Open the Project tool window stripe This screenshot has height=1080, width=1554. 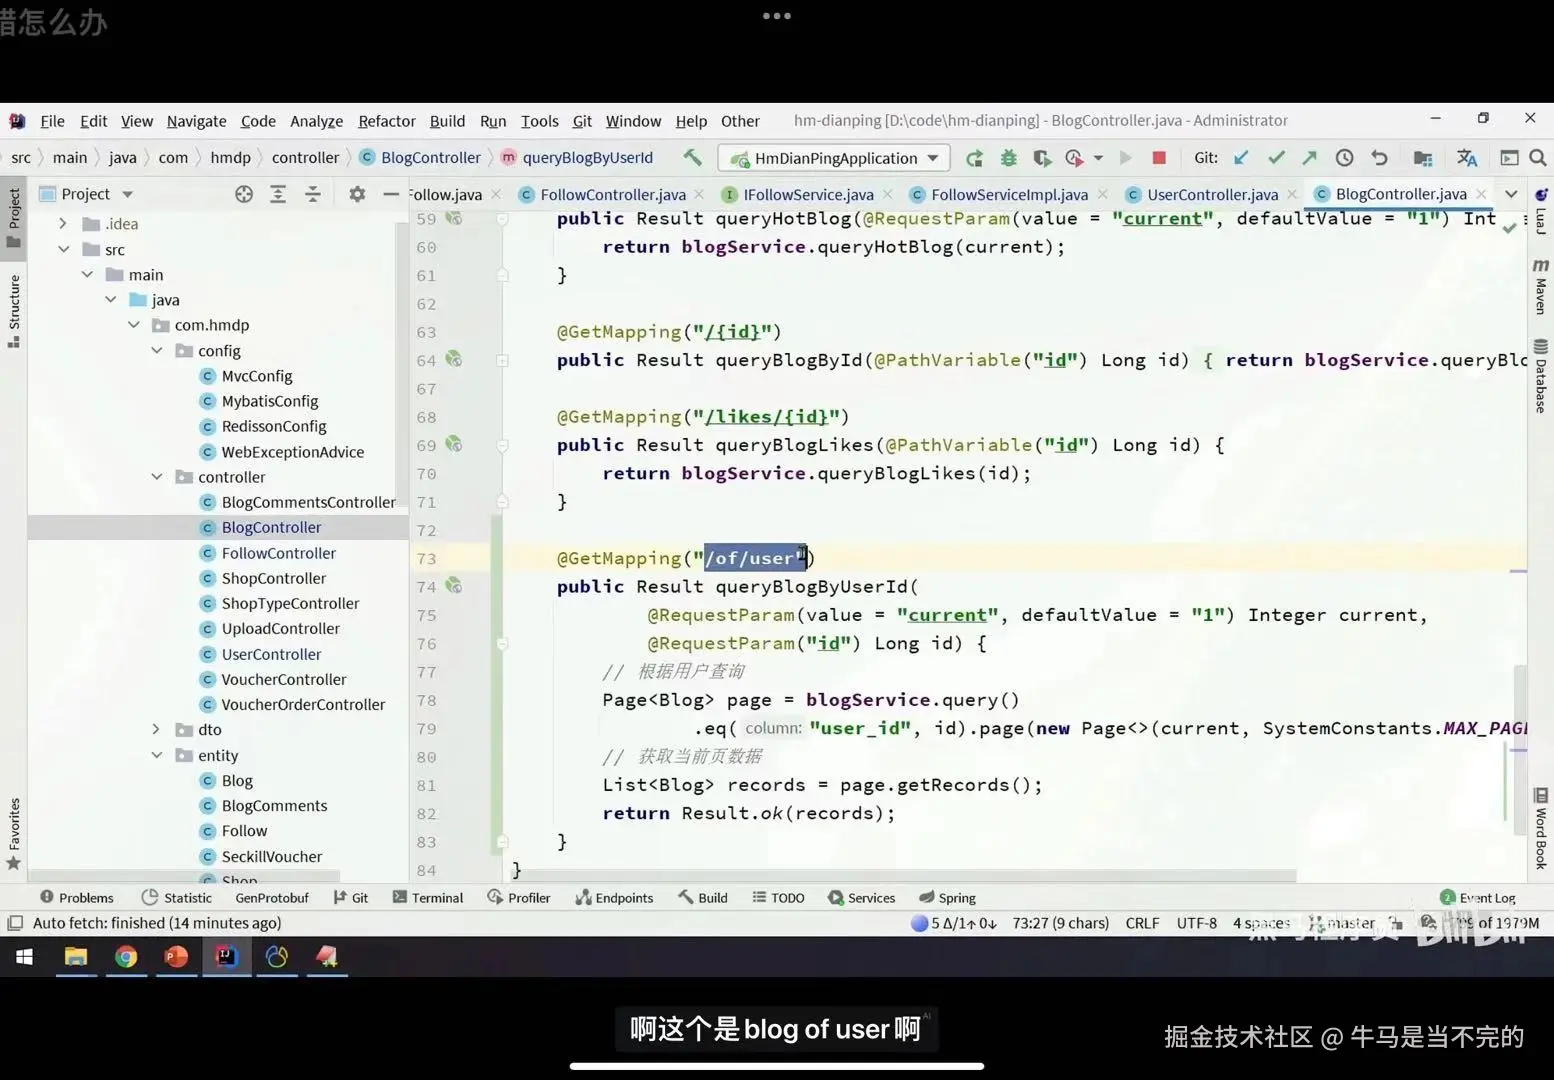pyautogui.click(x=14, y=217)
